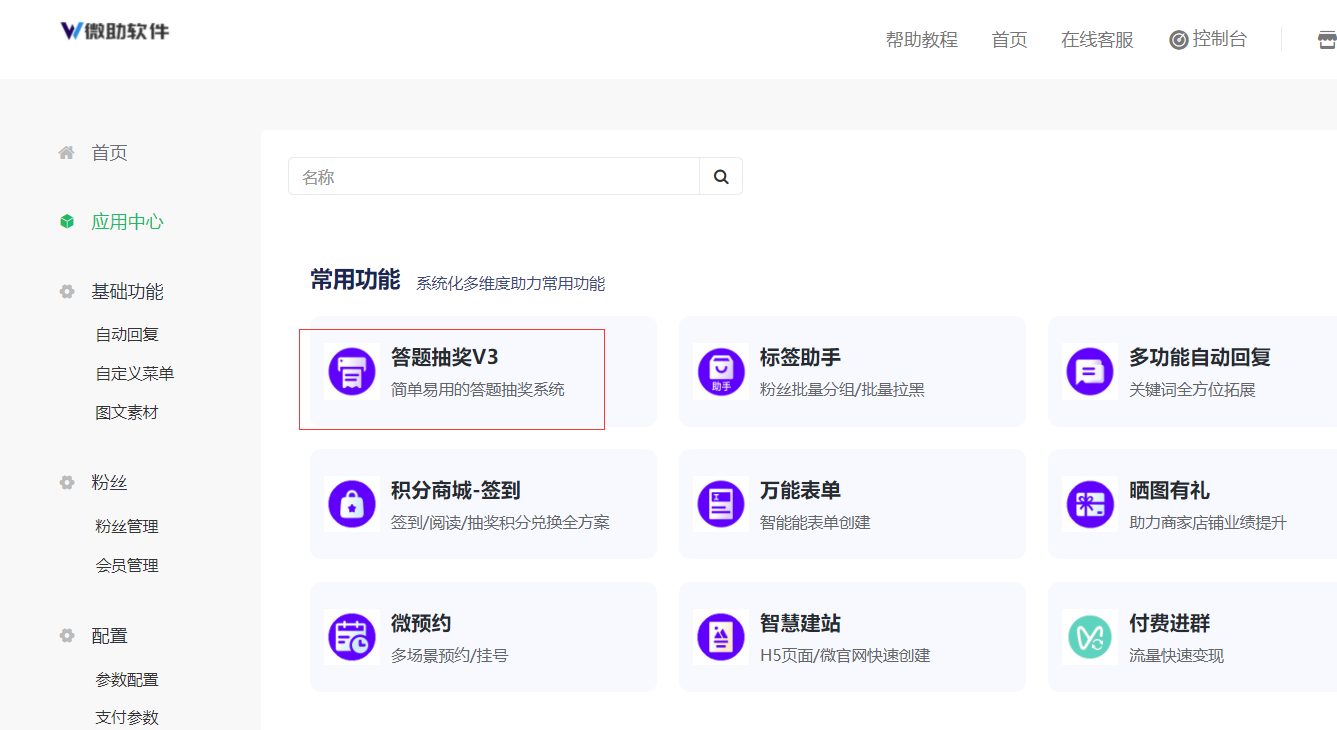Click the text 关键词全方位拓展

1192,390
